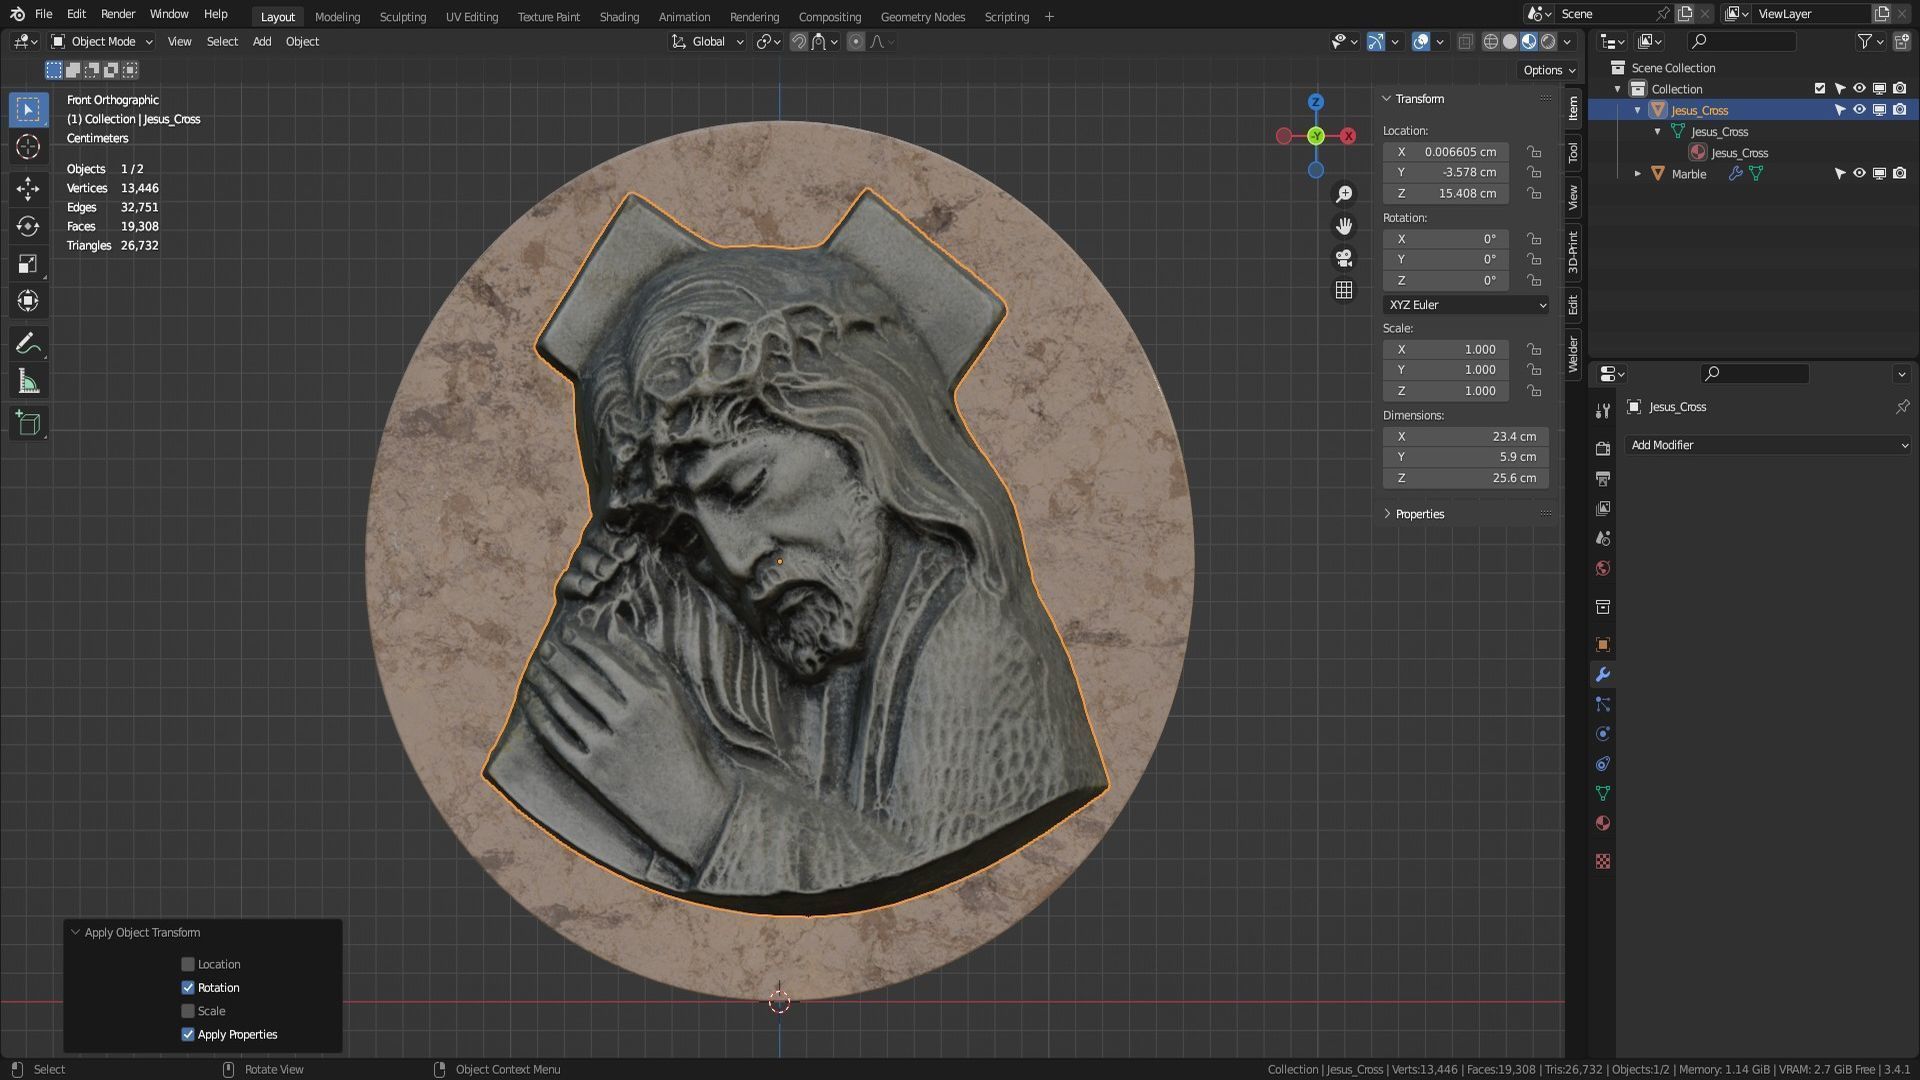Switch to Geometry Nodes workspace tab

coord(922,16)
